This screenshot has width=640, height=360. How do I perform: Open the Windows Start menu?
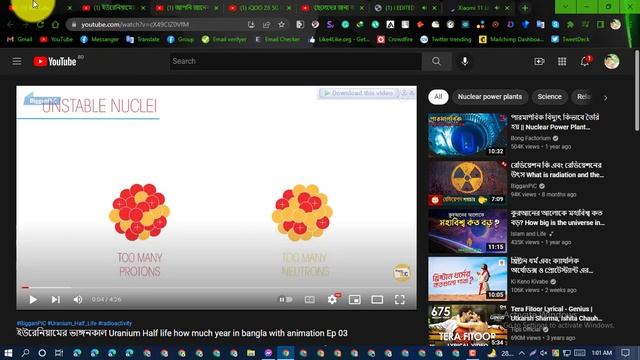(x=8, y=353)
